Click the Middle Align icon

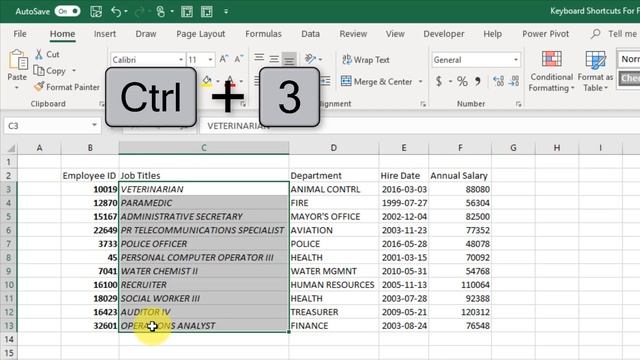coord(274,59)
